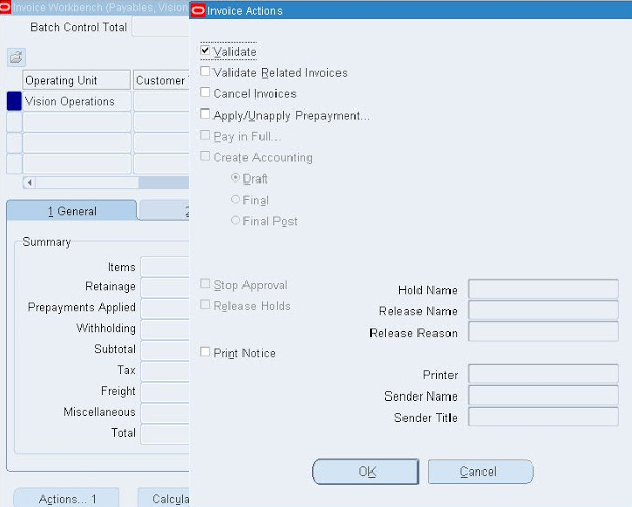The height and width of the screenshot is (507, 632).
Task: Tick the Release Holds checkbox
Action: click(x=205, y=305)
